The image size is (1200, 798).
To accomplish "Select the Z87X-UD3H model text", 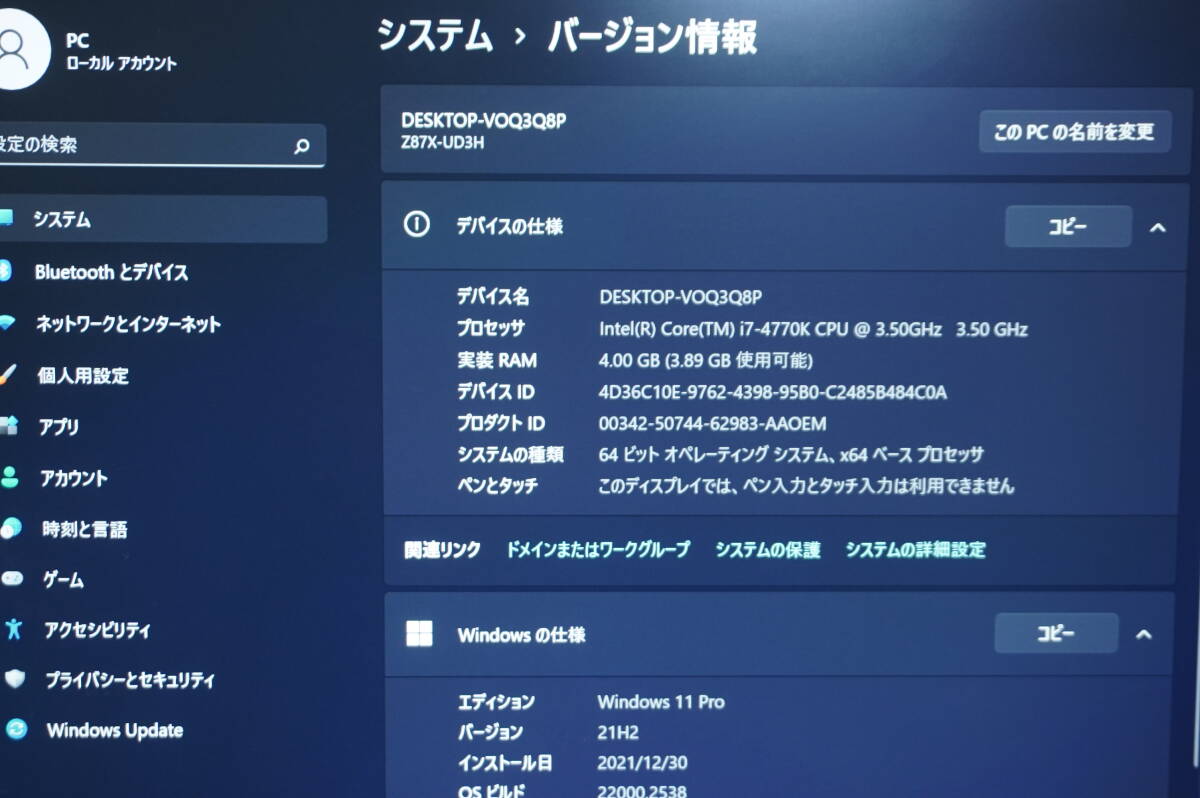I will tap(443, 142).
